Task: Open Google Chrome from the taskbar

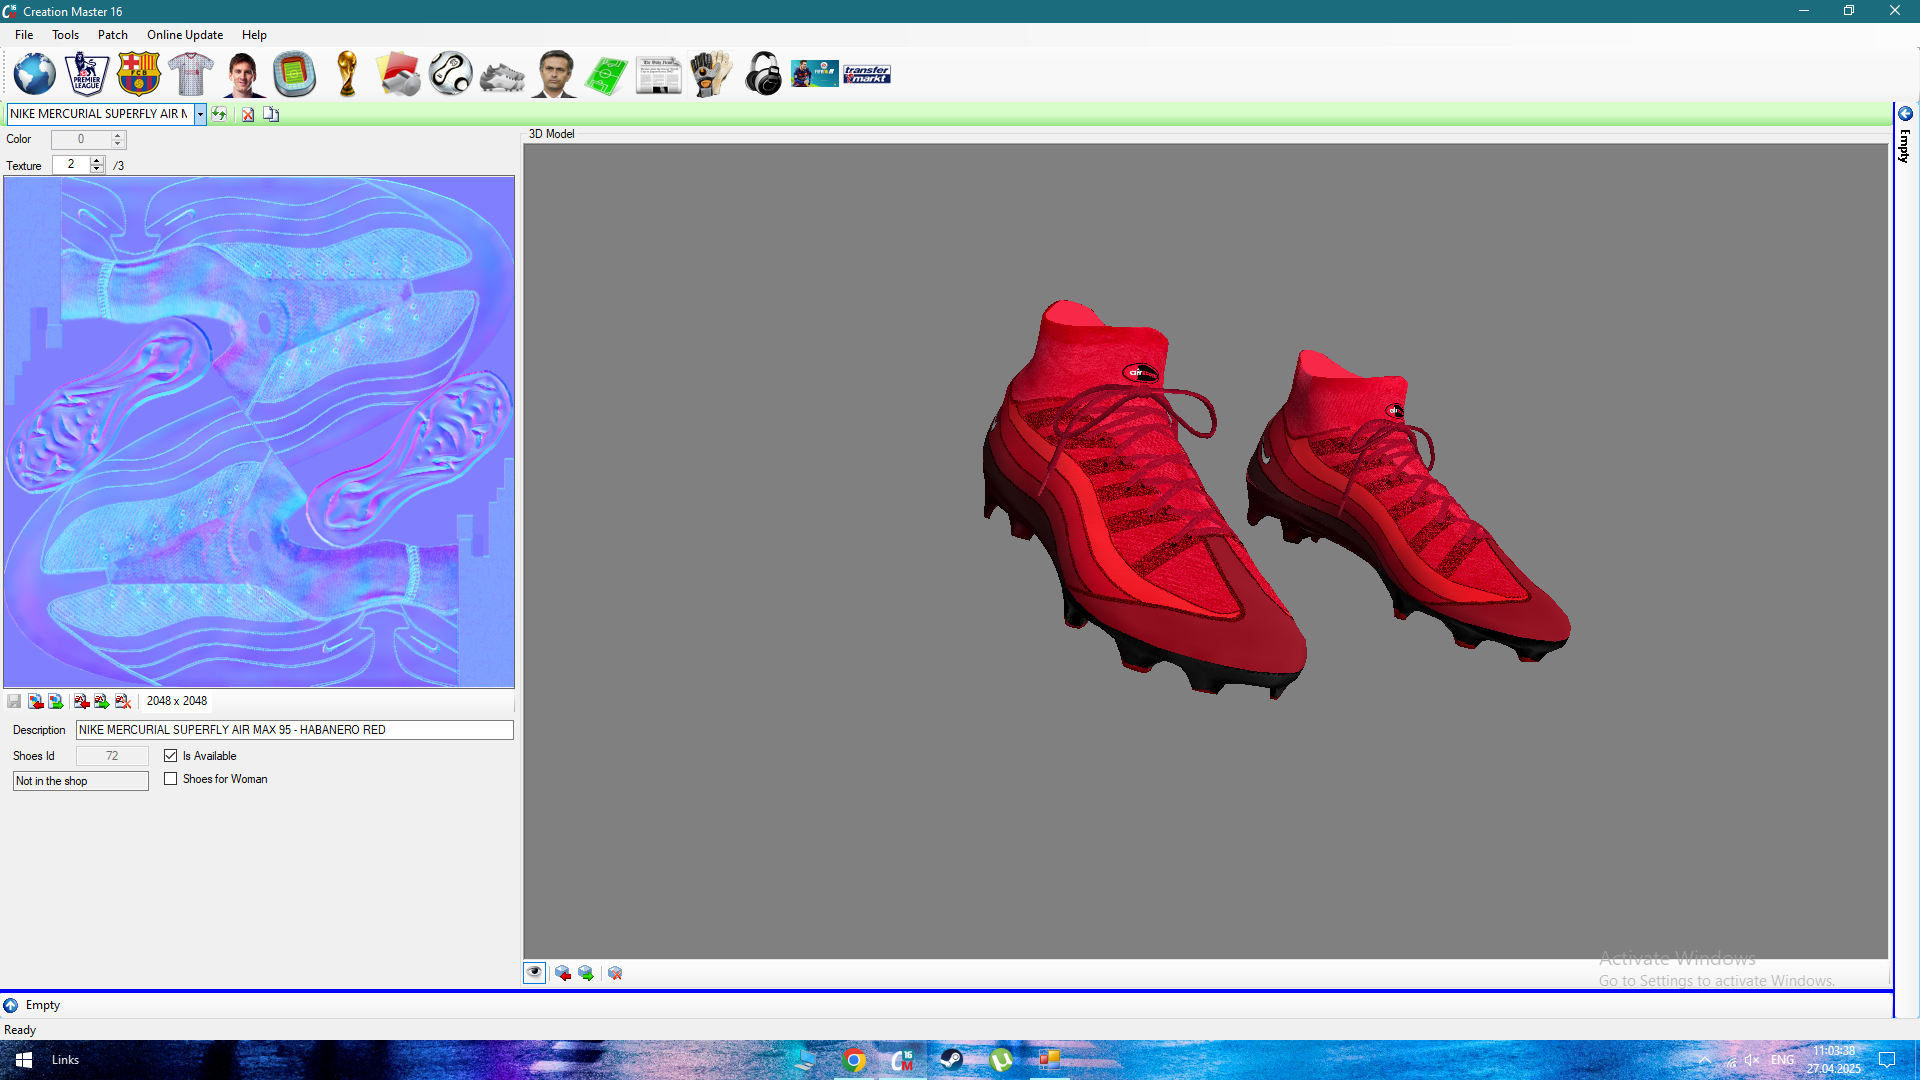Action: click(x=854, y=1060)
